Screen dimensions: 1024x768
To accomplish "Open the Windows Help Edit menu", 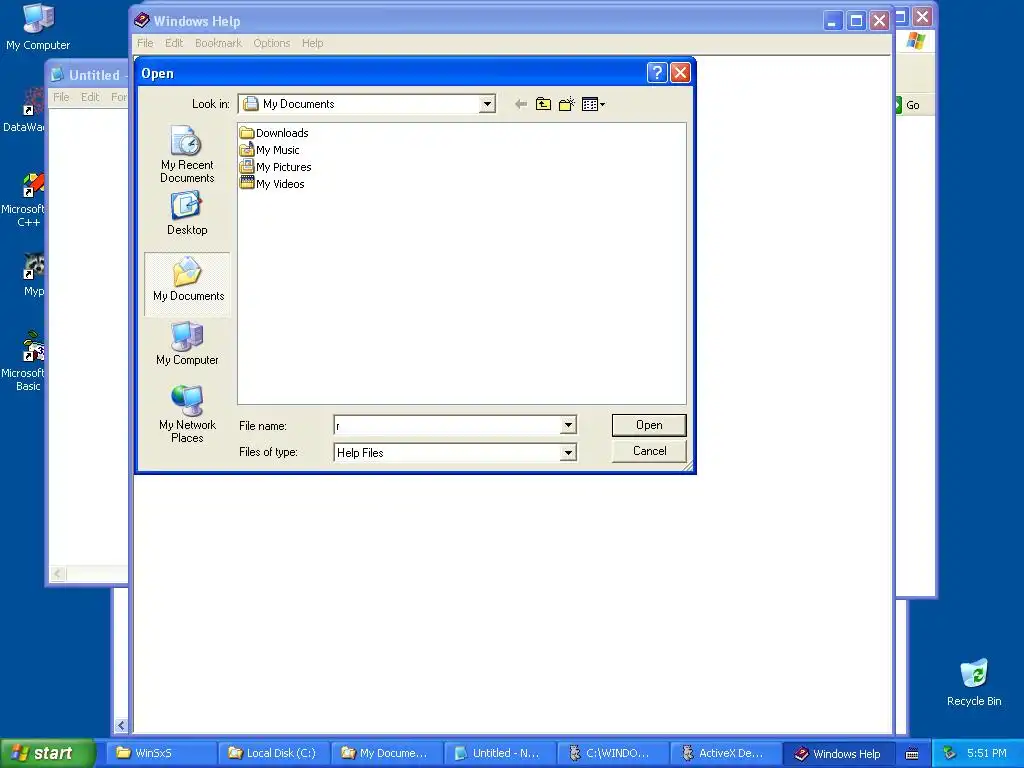I will 174,43.
